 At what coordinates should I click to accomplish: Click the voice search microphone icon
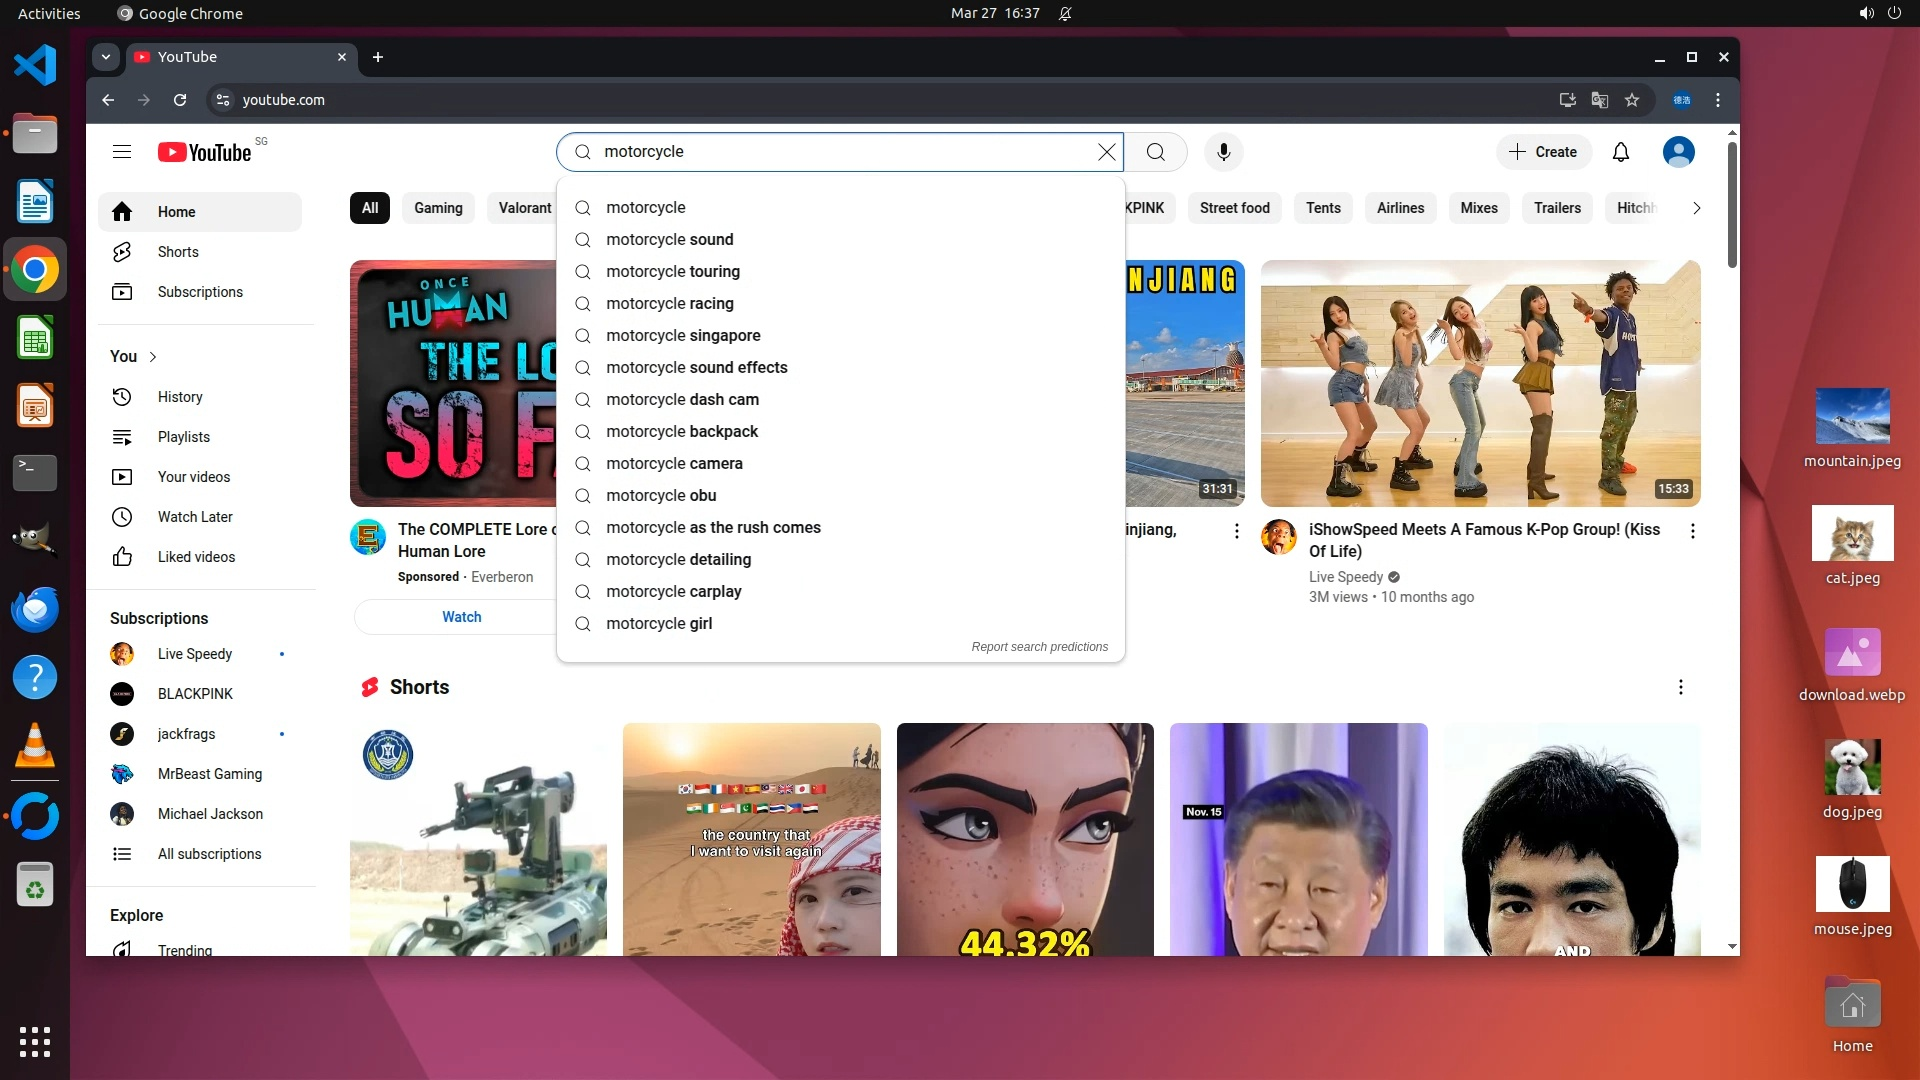[1223, 152]
